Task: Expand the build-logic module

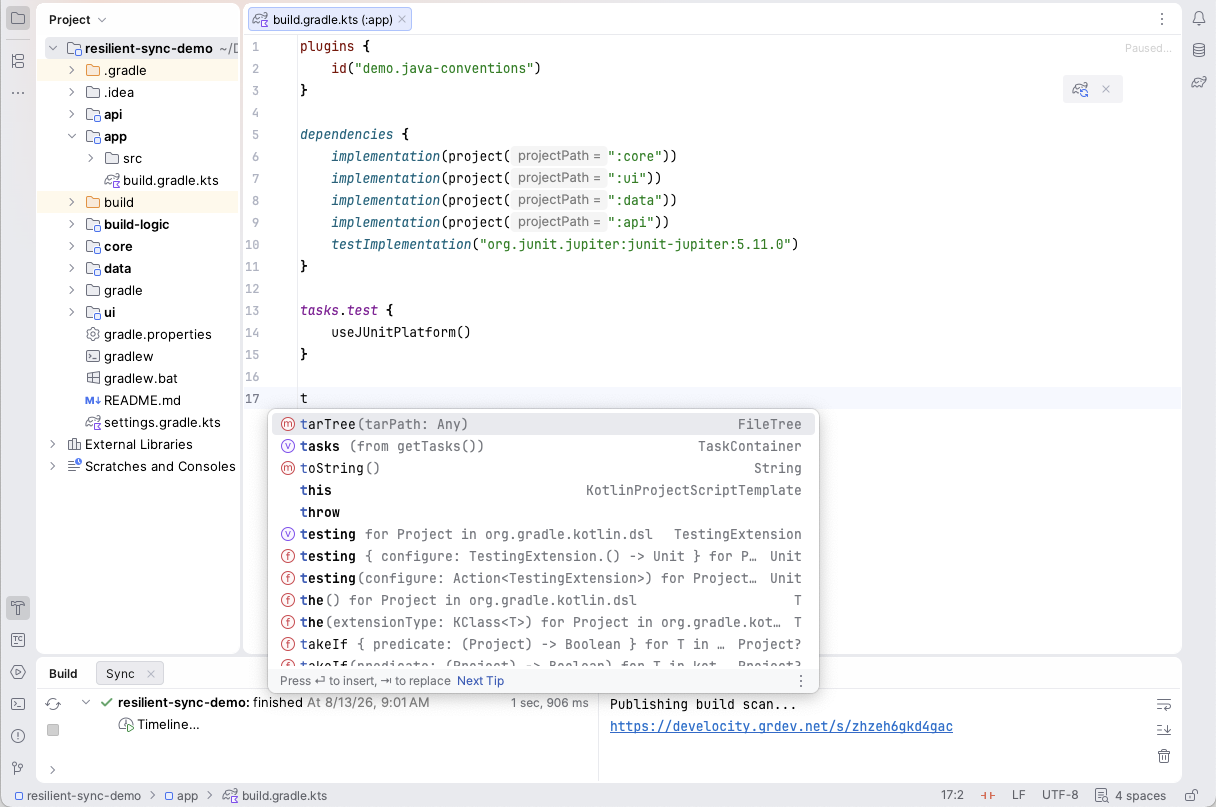Action: 72,224
